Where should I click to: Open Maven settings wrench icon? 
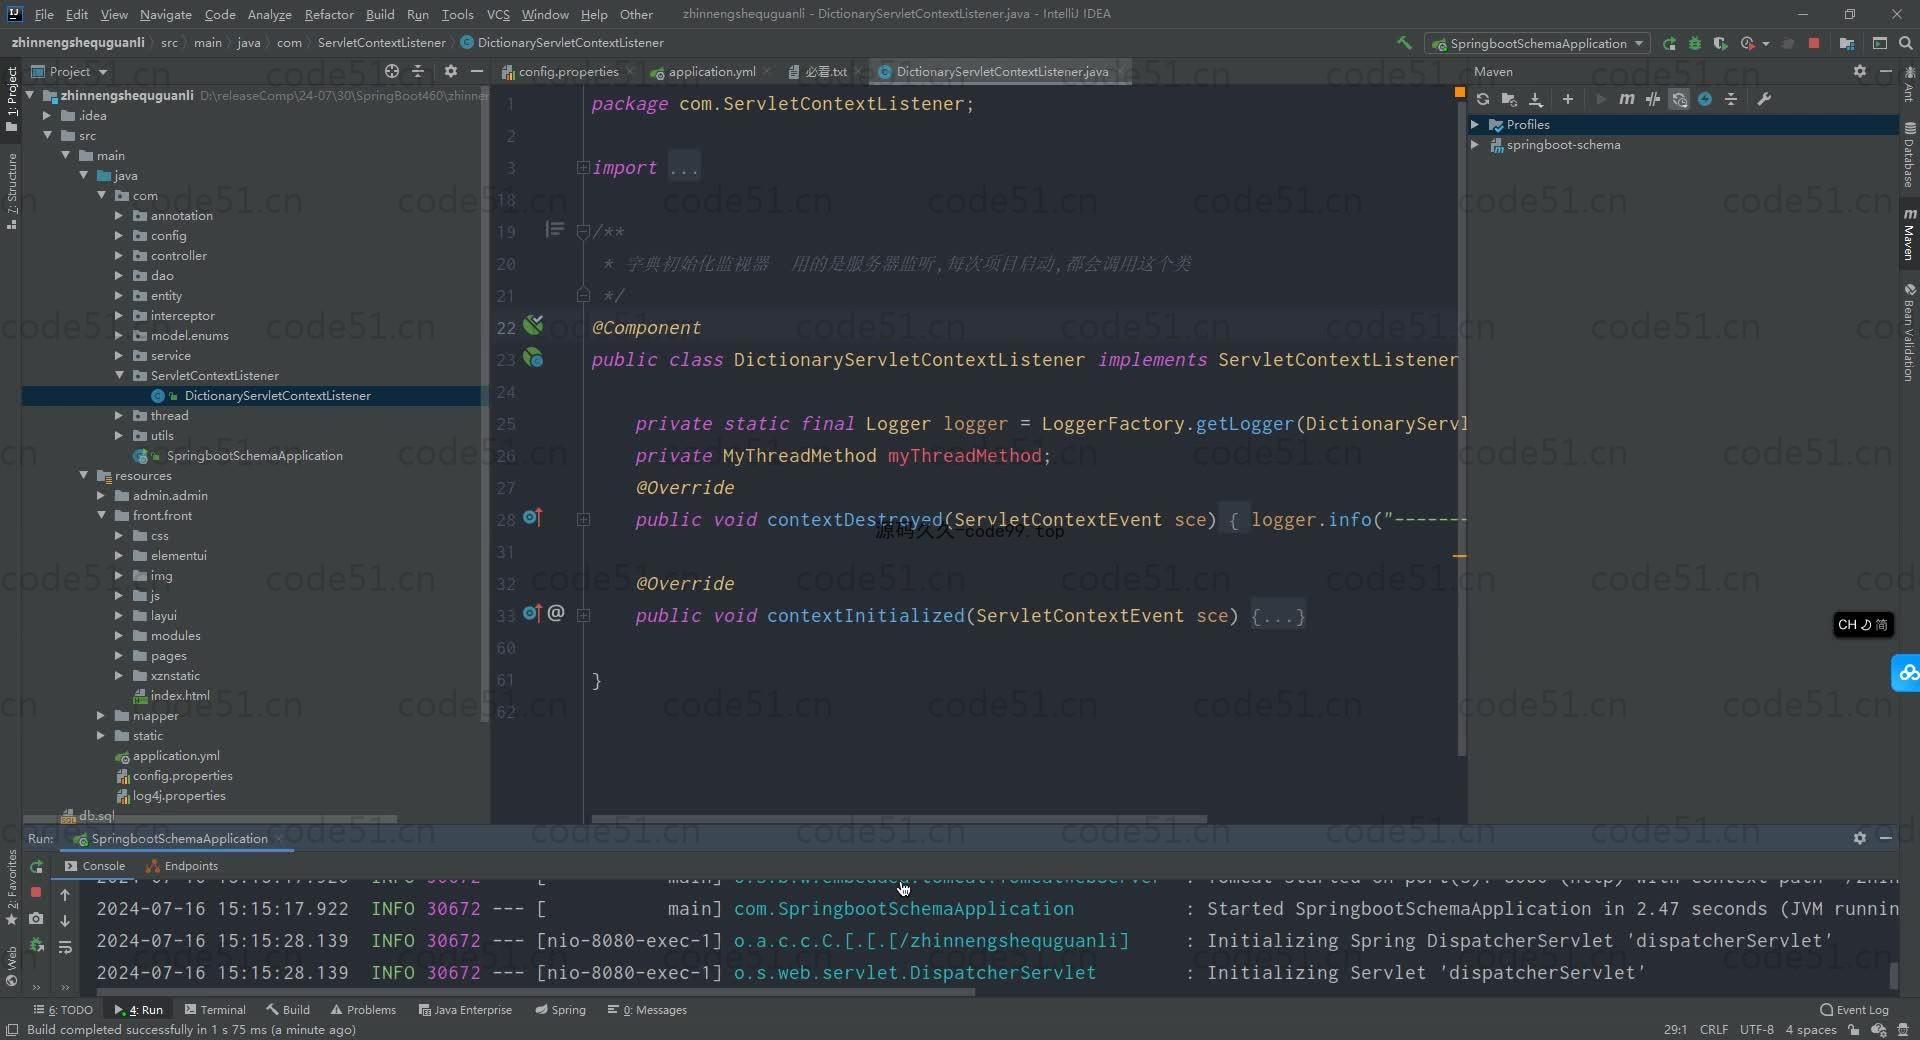click(x=1764, y=99)
